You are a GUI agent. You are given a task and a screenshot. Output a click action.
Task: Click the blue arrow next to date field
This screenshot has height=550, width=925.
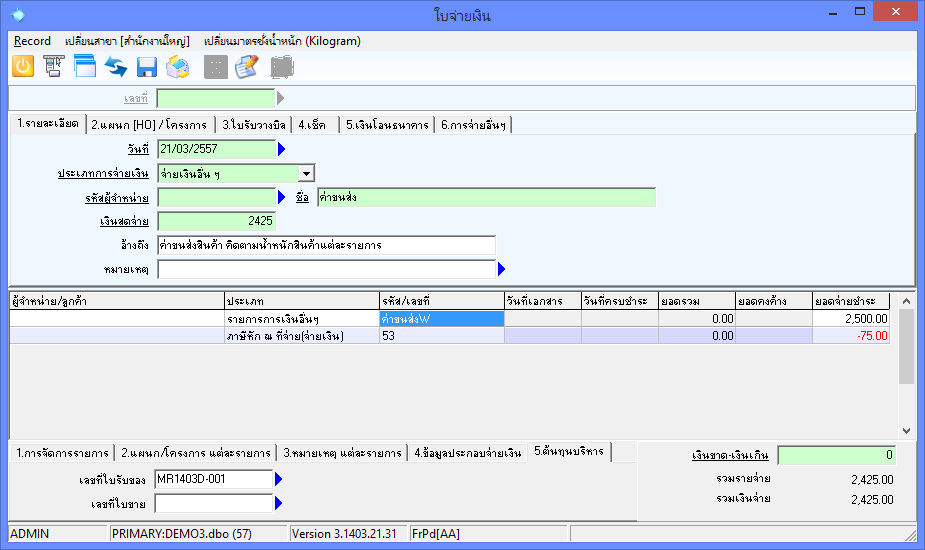click(282, 149)
